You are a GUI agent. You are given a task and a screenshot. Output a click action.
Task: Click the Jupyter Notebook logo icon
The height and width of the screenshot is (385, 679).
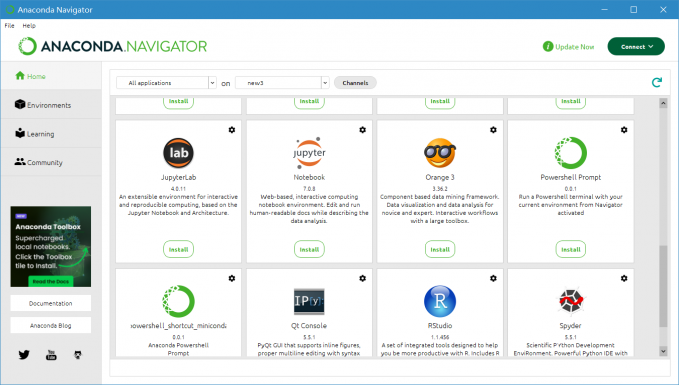[309, 153]
